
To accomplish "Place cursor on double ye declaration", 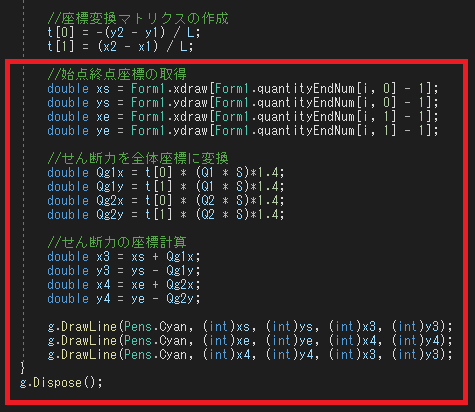I will [243, 131].
